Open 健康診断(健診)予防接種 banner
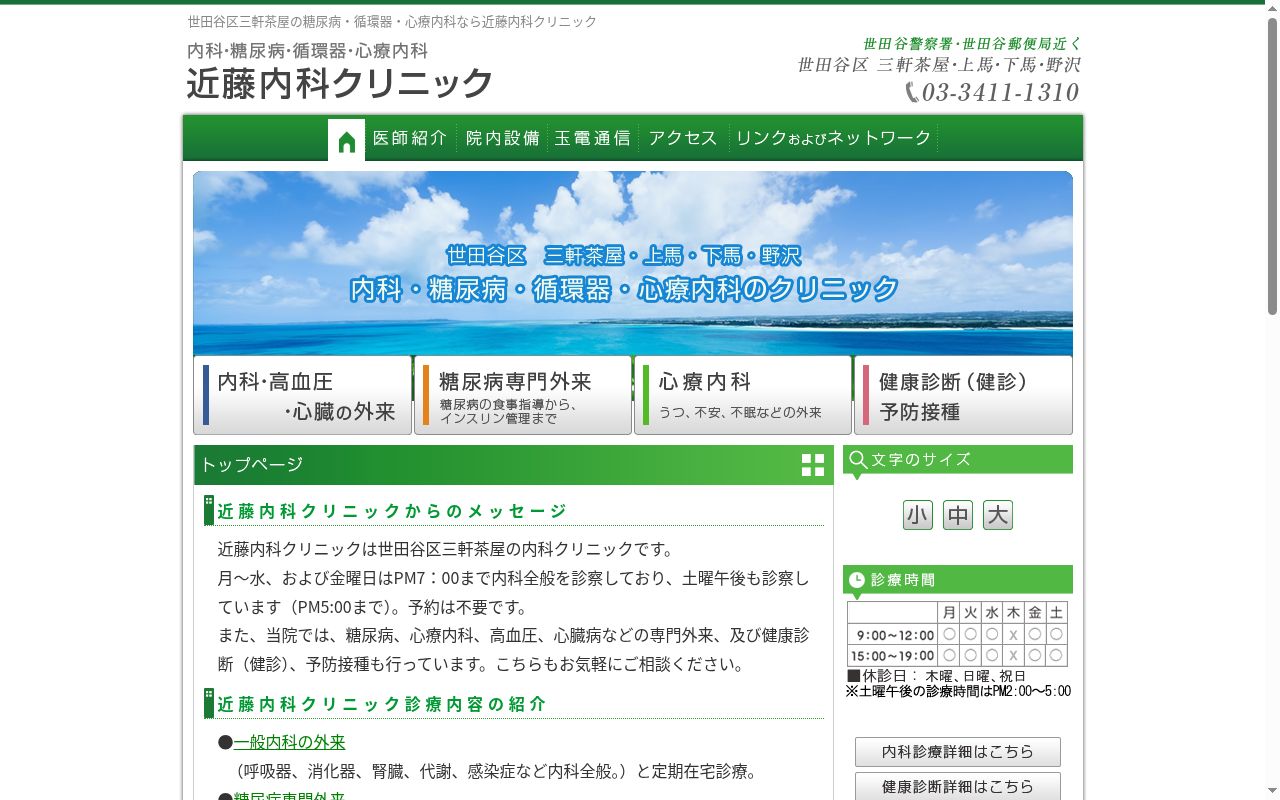This screenshot has width=1280, height=800. click(x=963, y=395)
